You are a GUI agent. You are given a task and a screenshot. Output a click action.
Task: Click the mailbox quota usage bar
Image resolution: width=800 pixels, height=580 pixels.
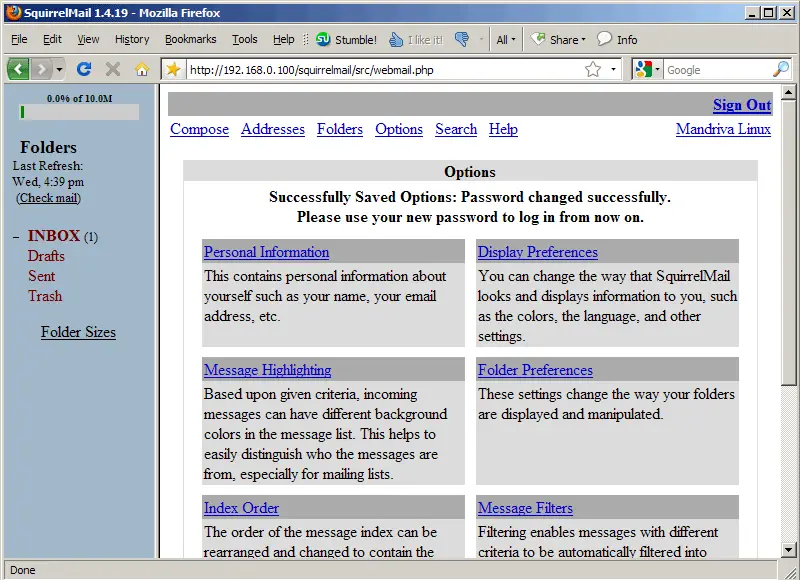[79, 112]
